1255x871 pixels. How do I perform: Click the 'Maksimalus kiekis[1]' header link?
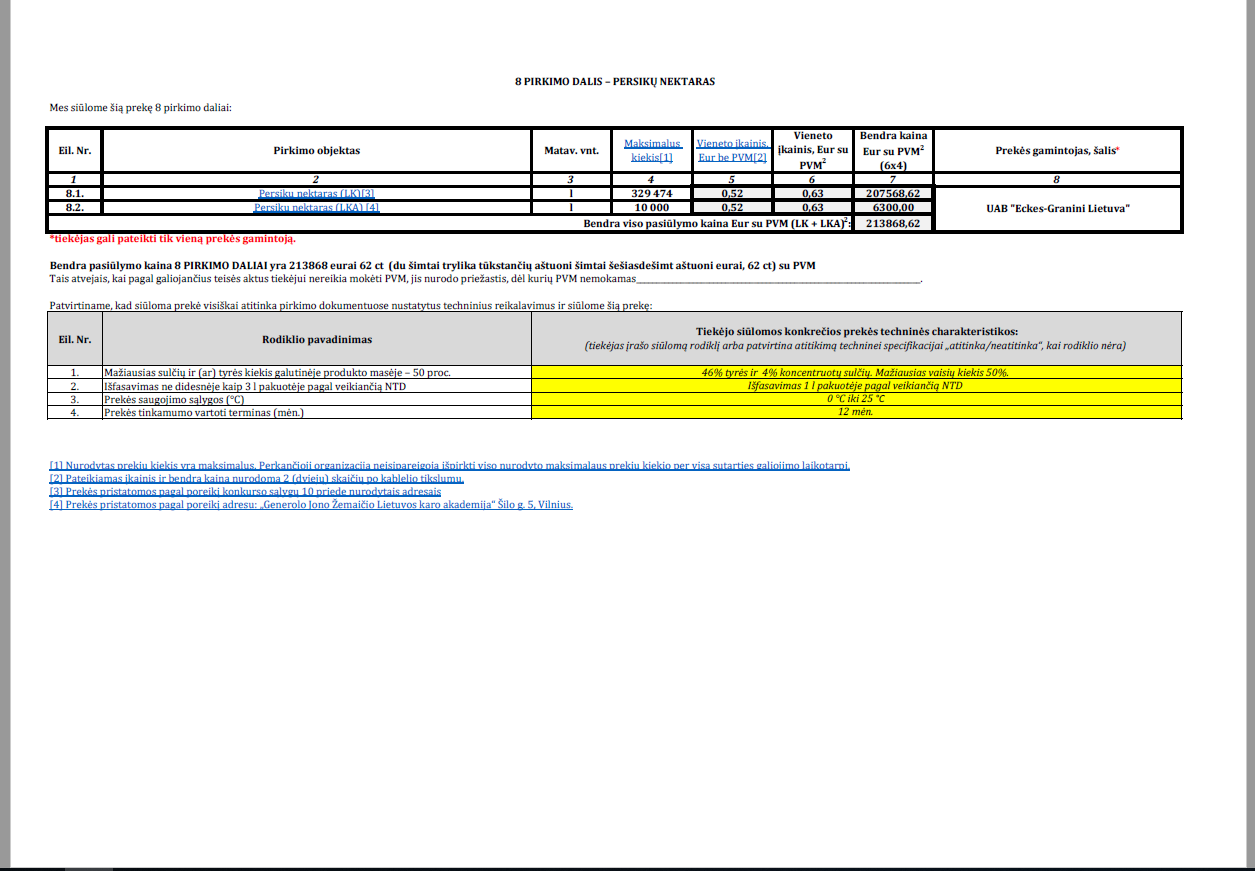[x=652, y=150]
